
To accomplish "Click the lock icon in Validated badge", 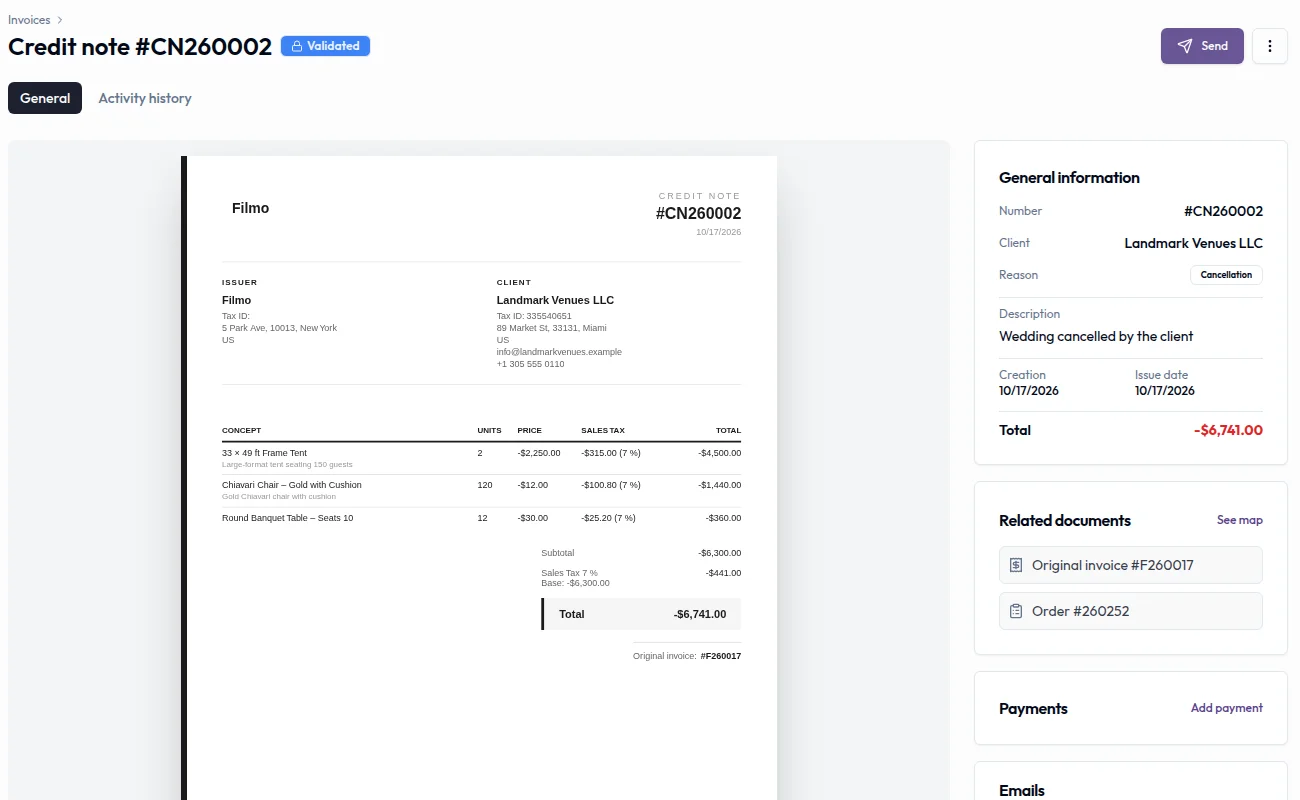I will 296,46.
